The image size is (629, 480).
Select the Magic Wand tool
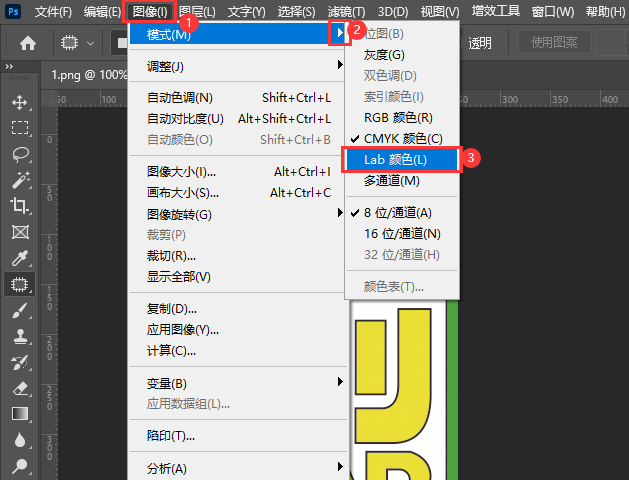[20, 180]
